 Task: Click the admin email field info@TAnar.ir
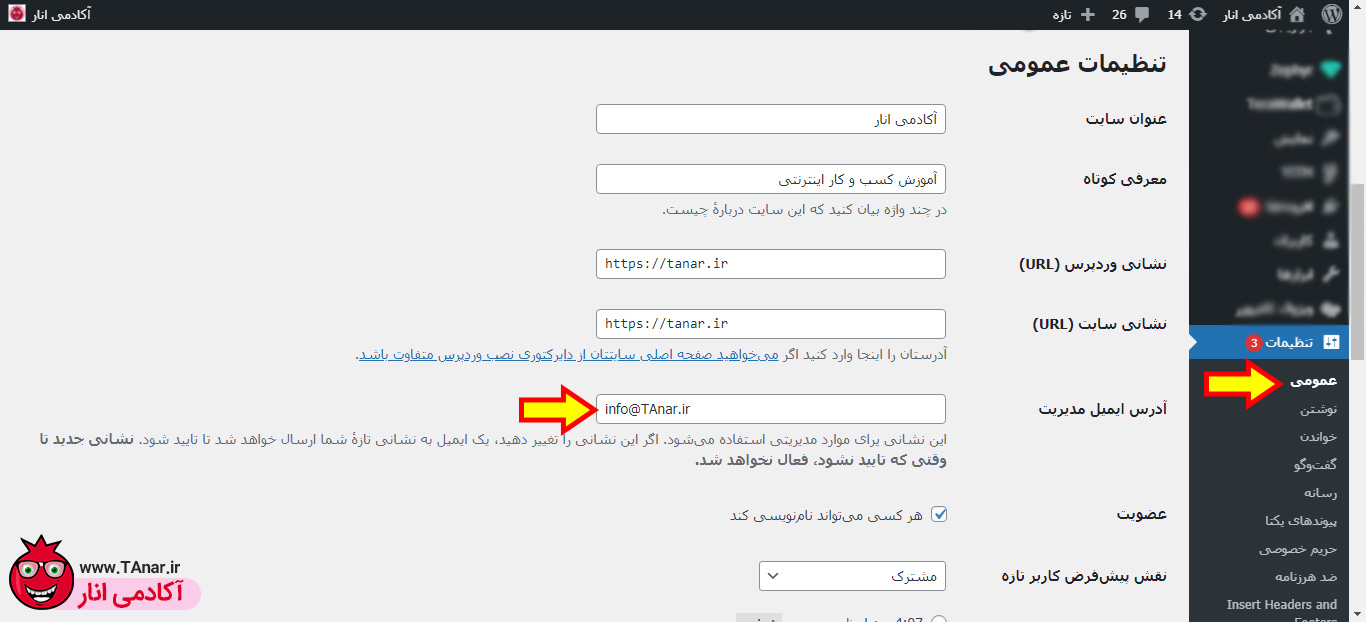click(x=770, y=408)
